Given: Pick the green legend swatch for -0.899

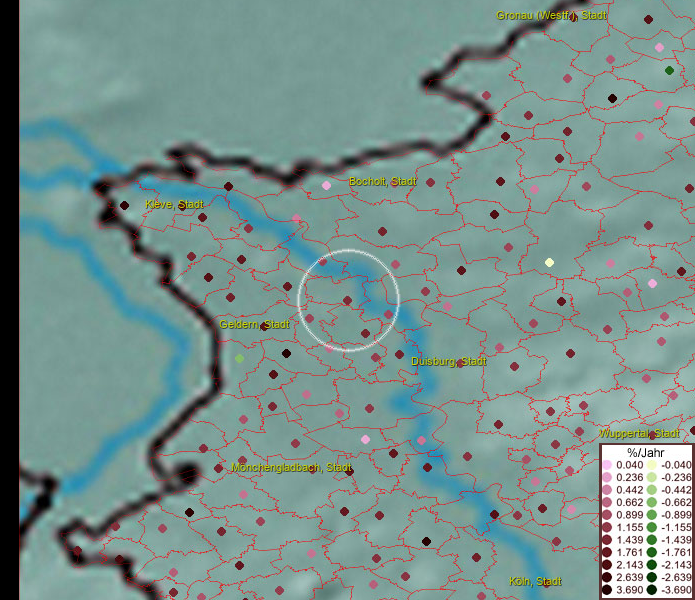Looking at the screenshot, I should (x=652, y=515).
